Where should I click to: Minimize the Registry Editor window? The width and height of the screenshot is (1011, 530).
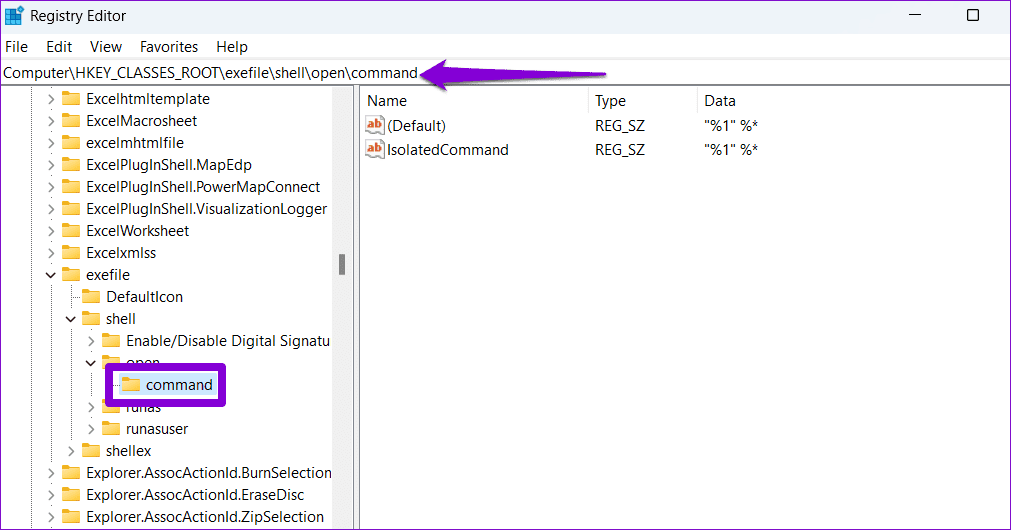pyautogui.click(x=914, y=15)
